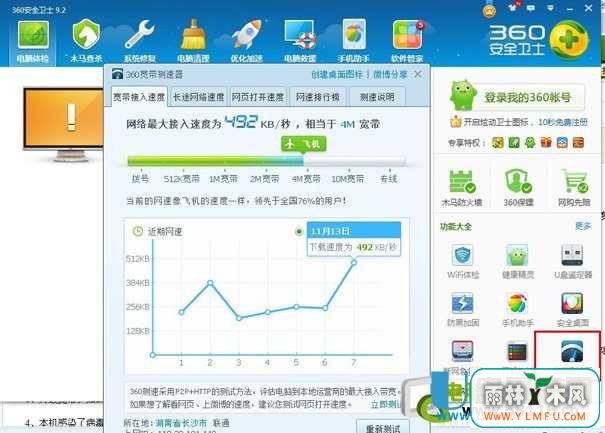
Task: Click data point 1 on speed chart
Action: pos(182,312)
